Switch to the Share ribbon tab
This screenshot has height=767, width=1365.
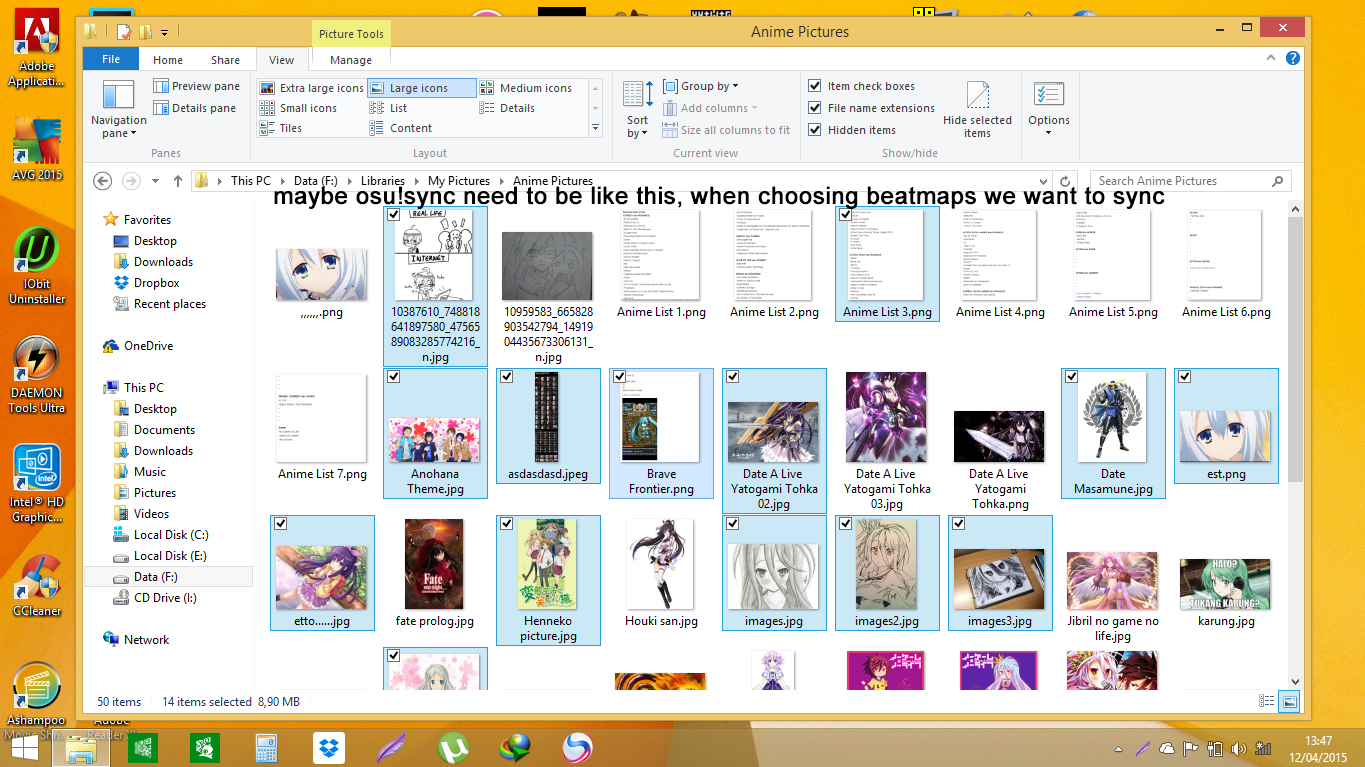tap(226, 60)
